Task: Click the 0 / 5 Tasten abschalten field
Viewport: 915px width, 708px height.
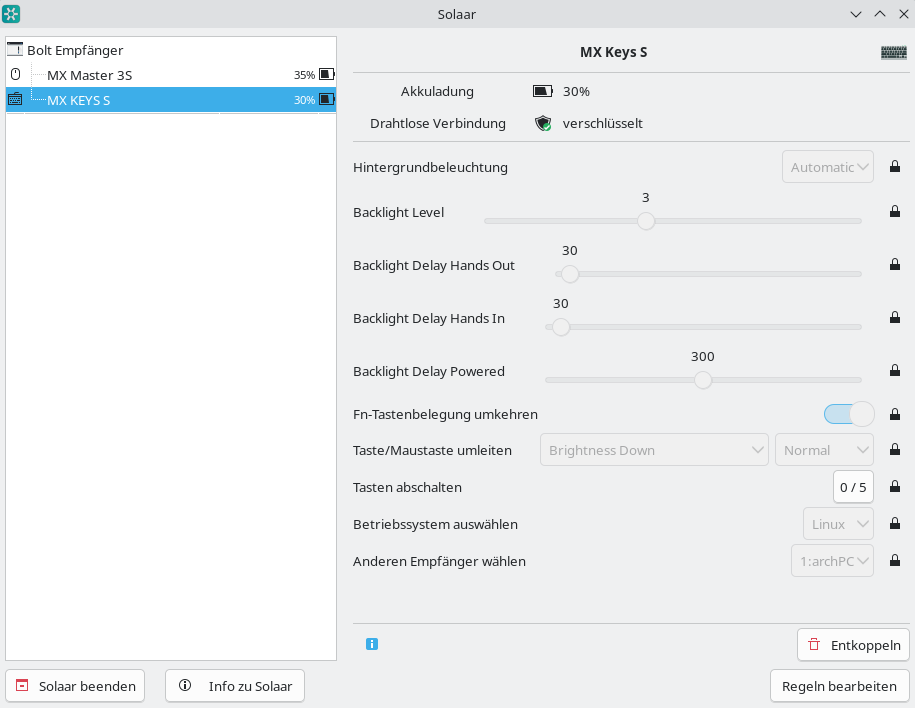Action: tap(853, 488)
